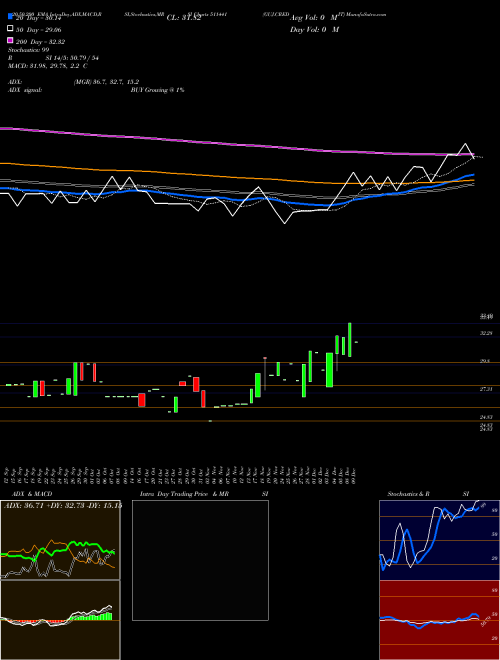Click the tallest green candlestick at far right
Screen dimensions: 500x660
[350, 340]
